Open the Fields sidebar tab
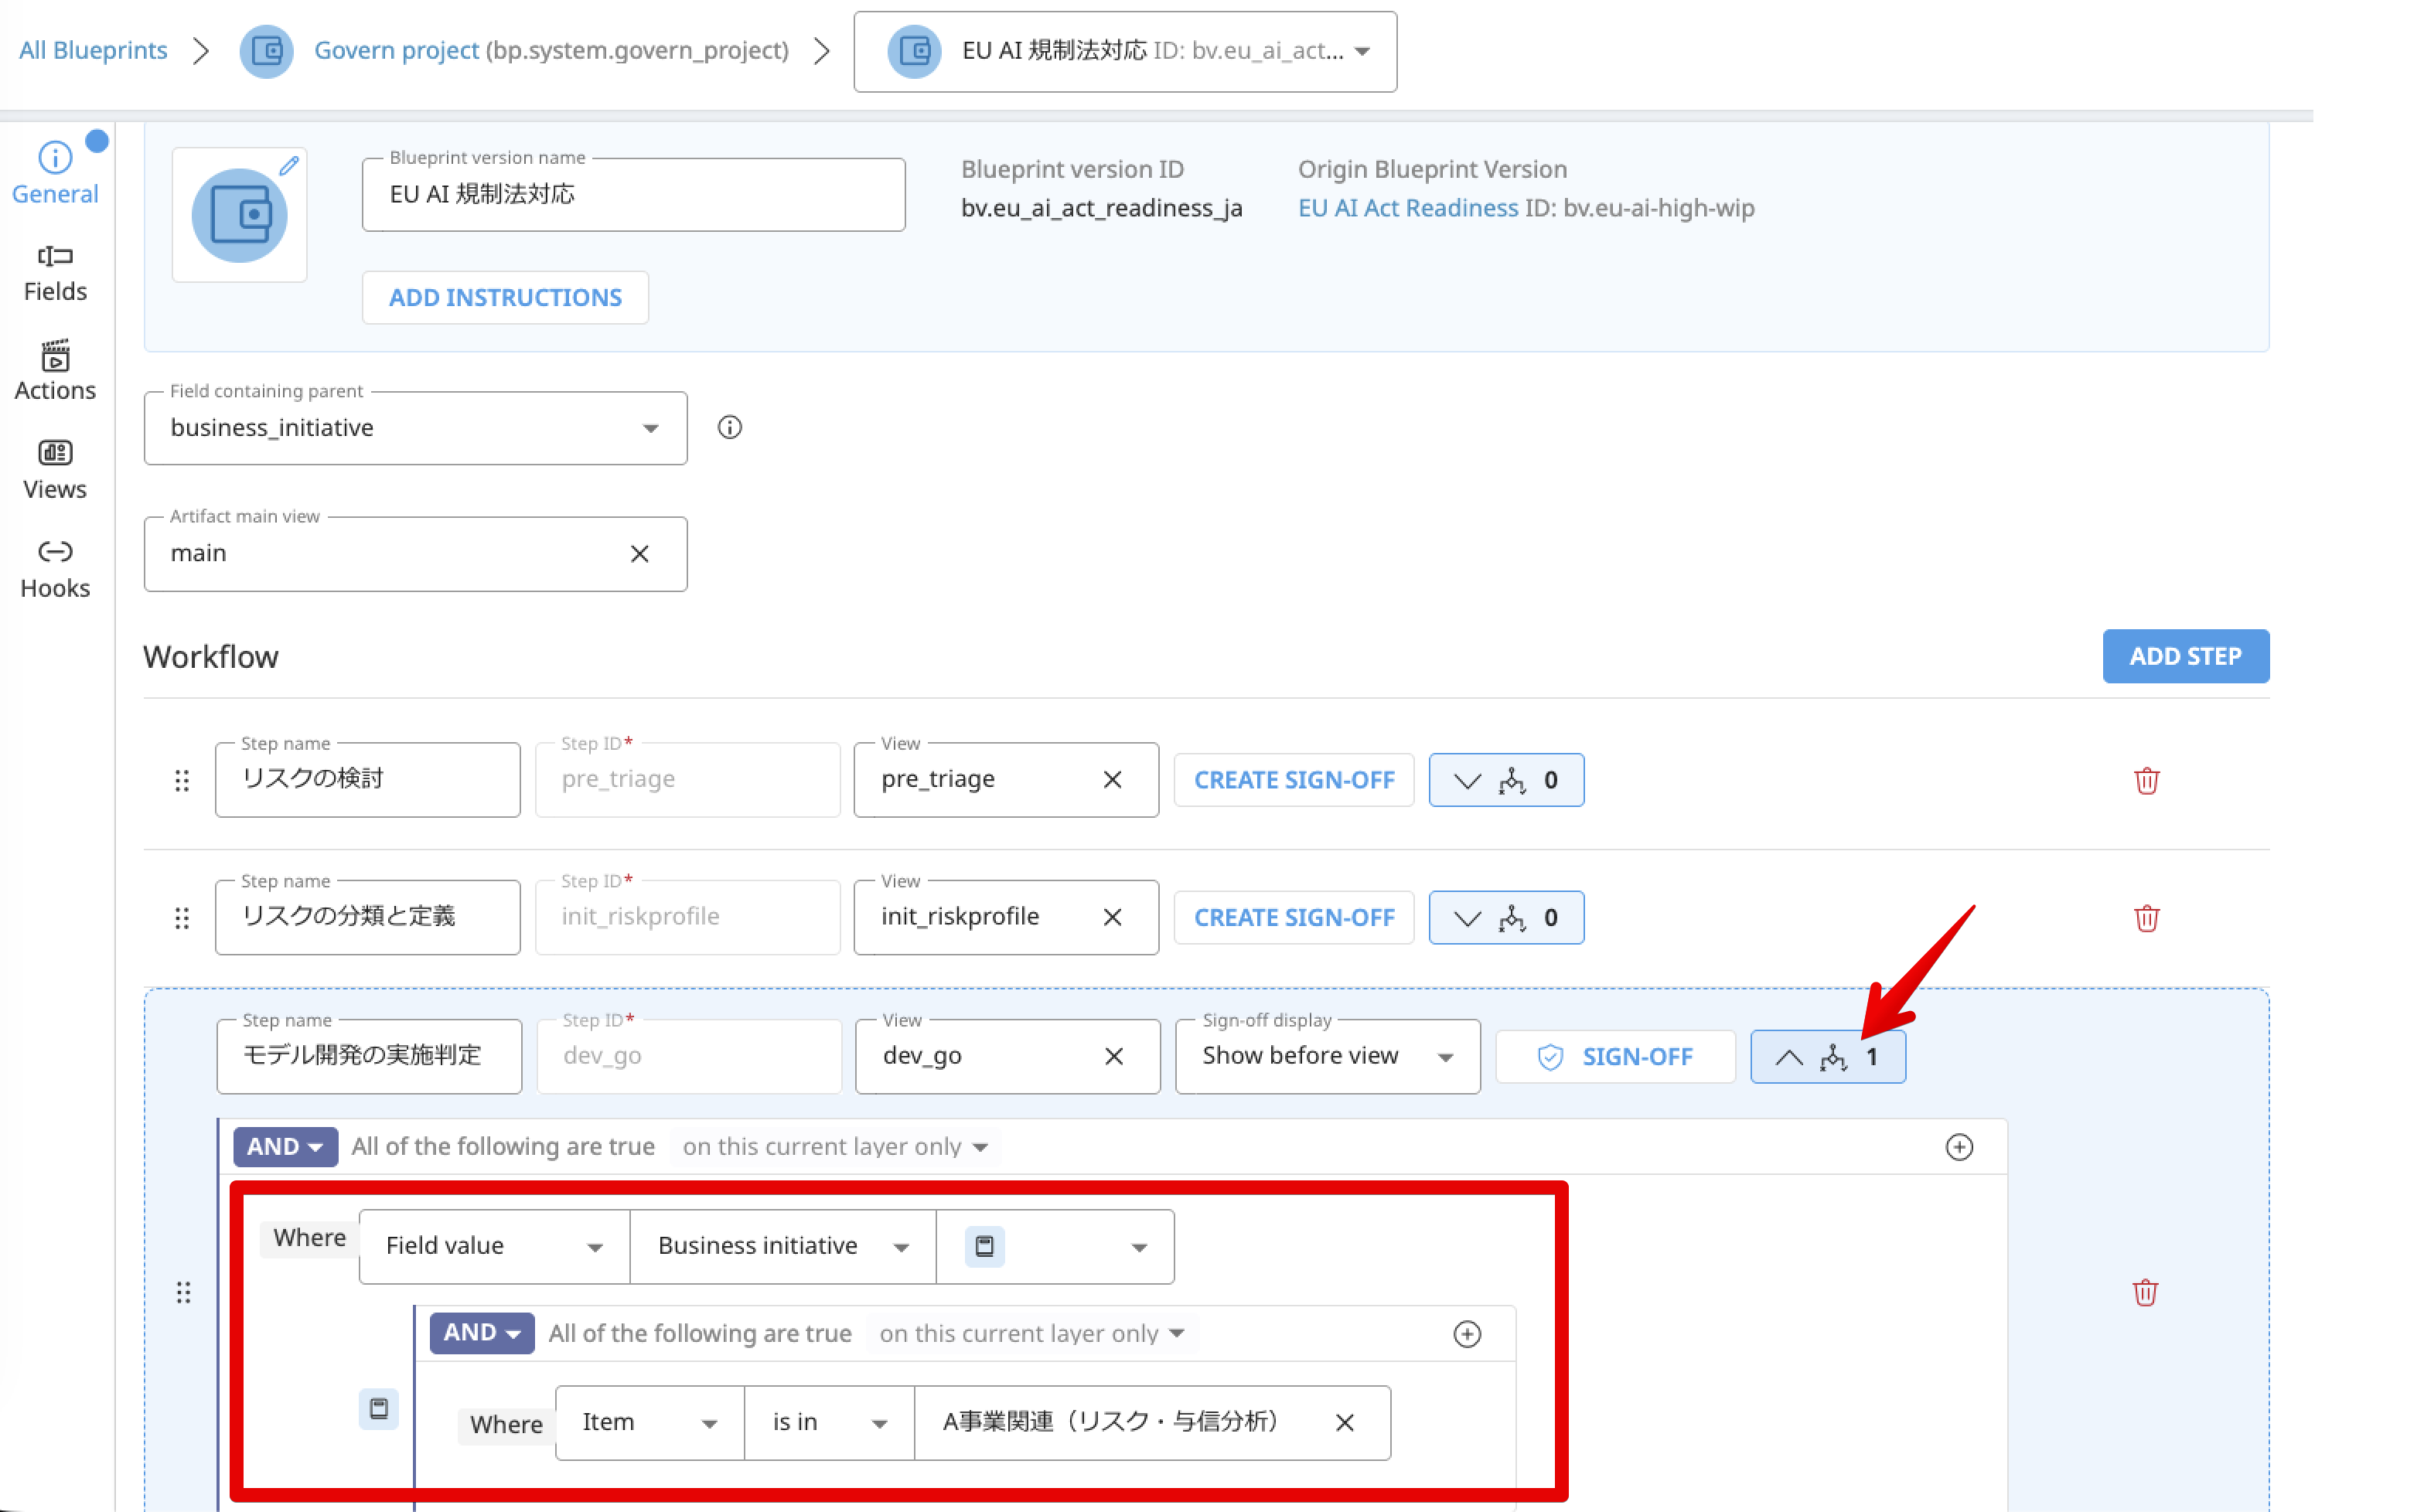The image size is (2424, 1512). [55, 273]
